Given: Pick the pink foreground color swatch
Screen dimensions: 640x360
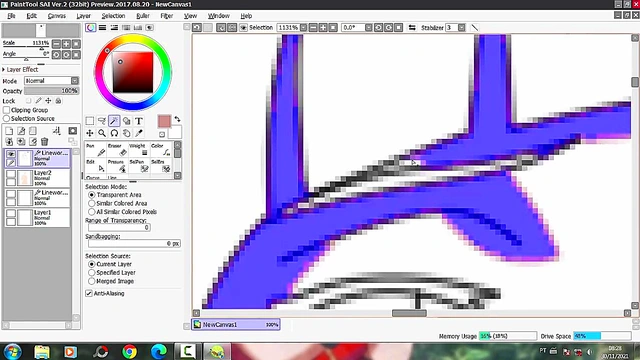Looking at the screenshot, I should point(164,121).
